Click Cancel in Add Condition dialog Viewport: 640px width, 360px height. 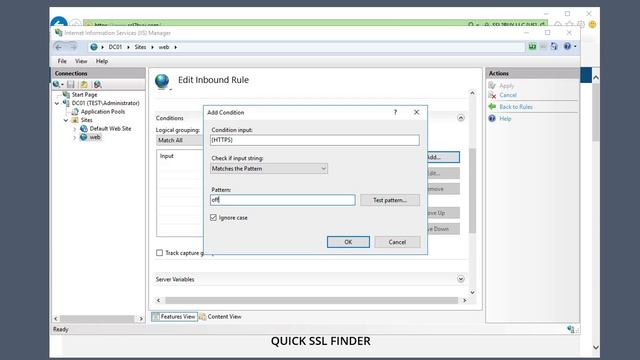(397, 242)
